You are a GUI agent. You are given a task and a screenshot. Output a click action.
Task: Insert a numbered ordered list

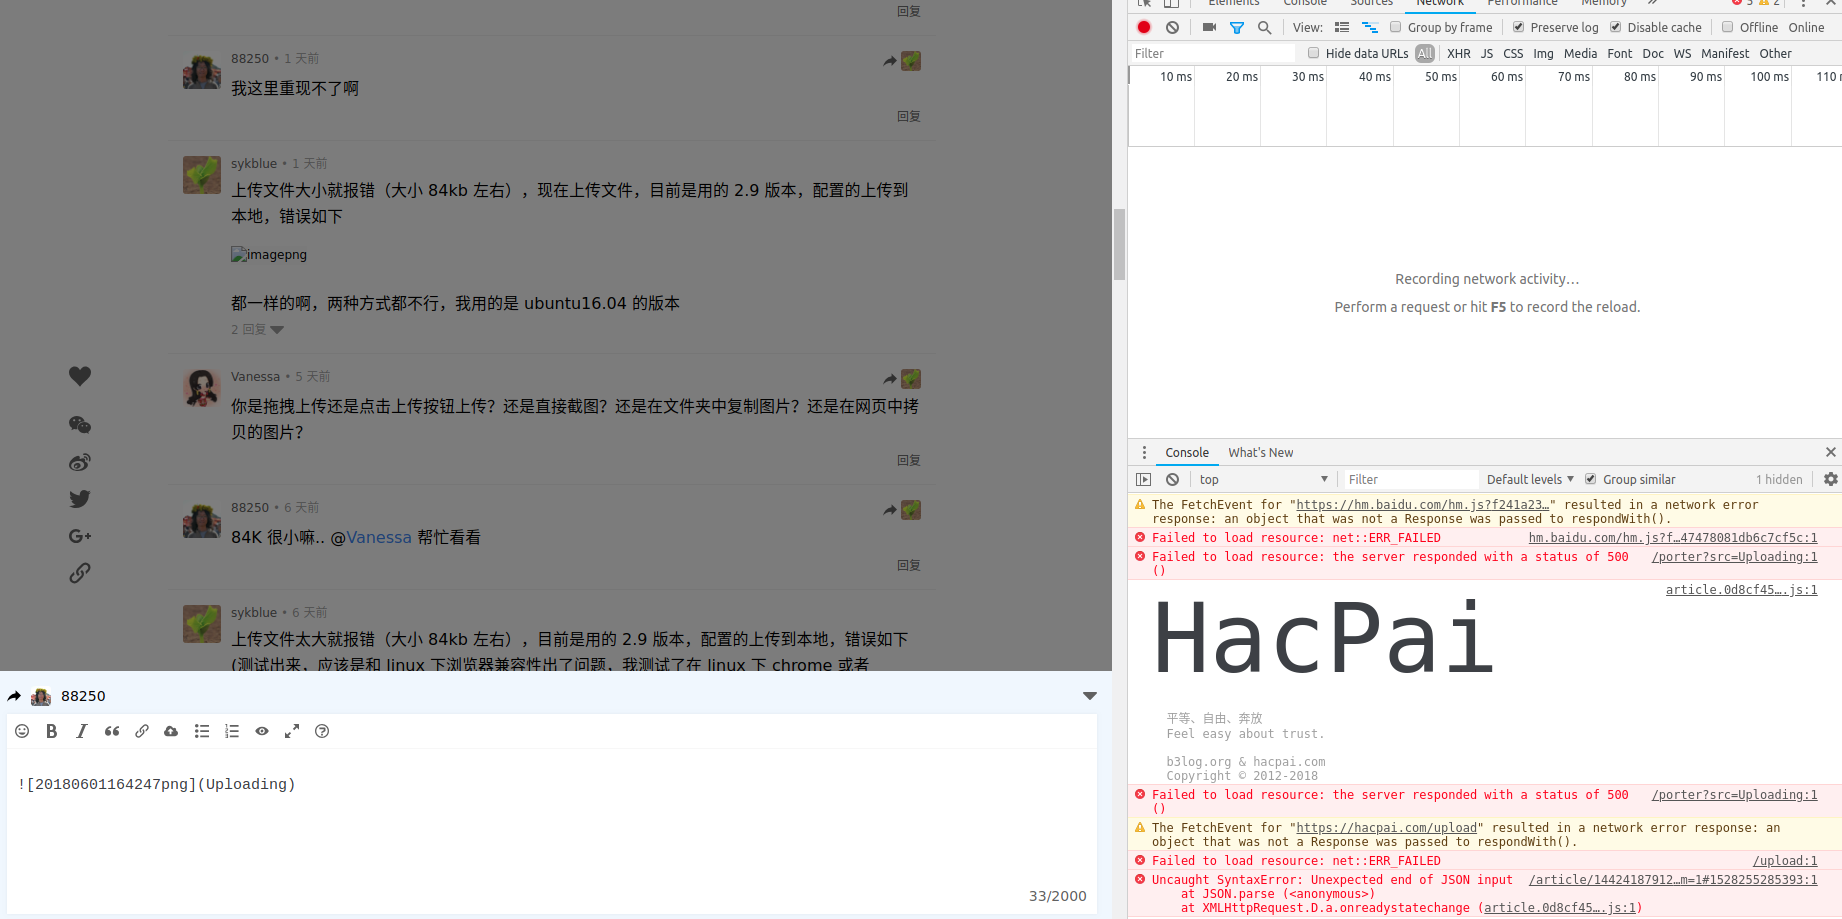[x=232, y=731]
